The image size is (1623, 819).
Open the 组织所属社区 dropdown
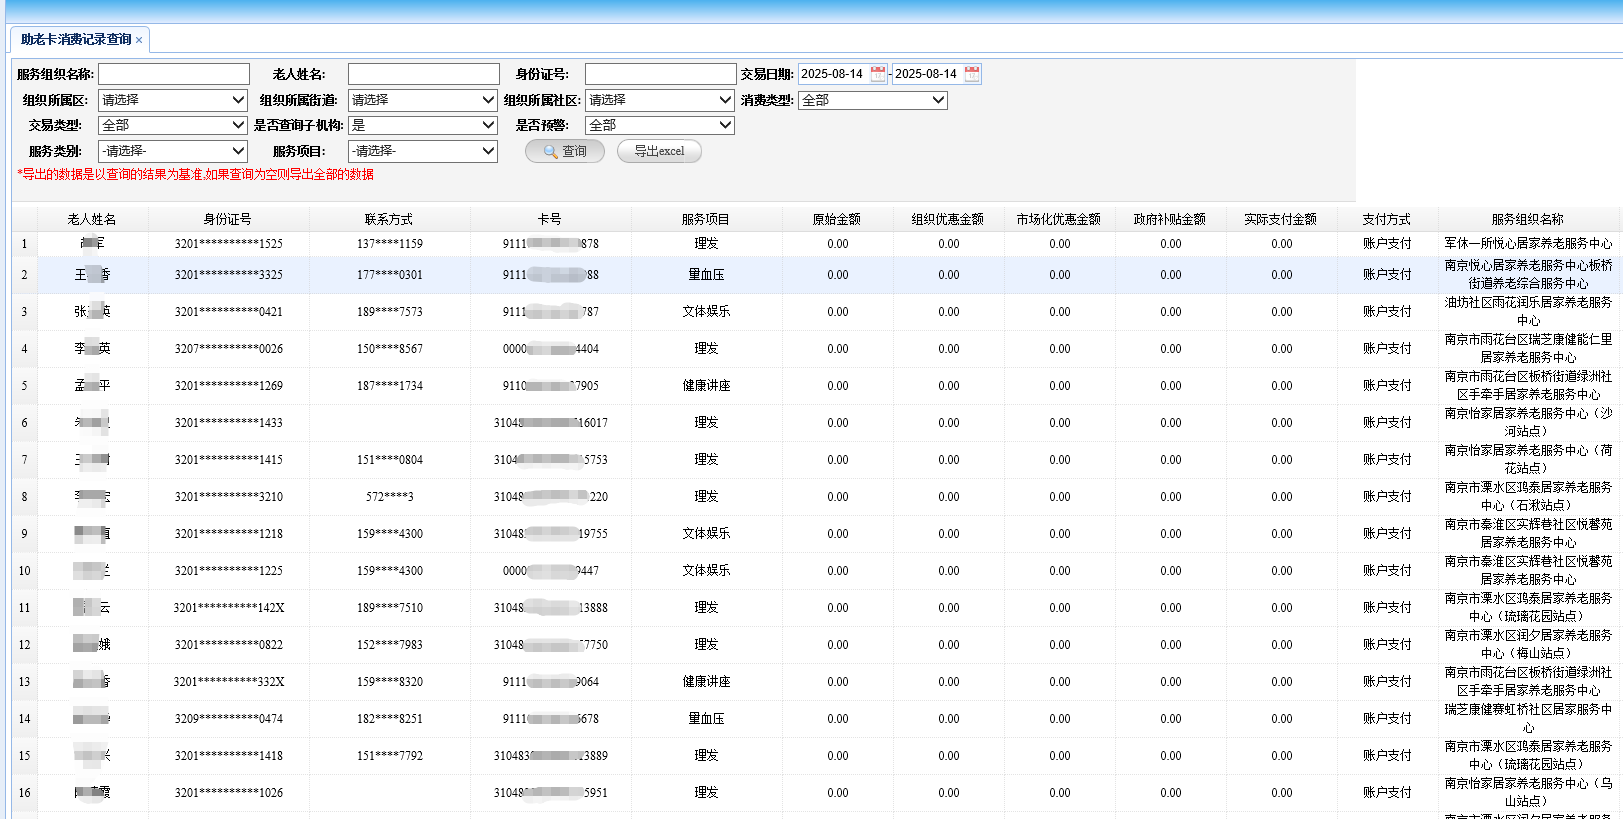[660, 100]
